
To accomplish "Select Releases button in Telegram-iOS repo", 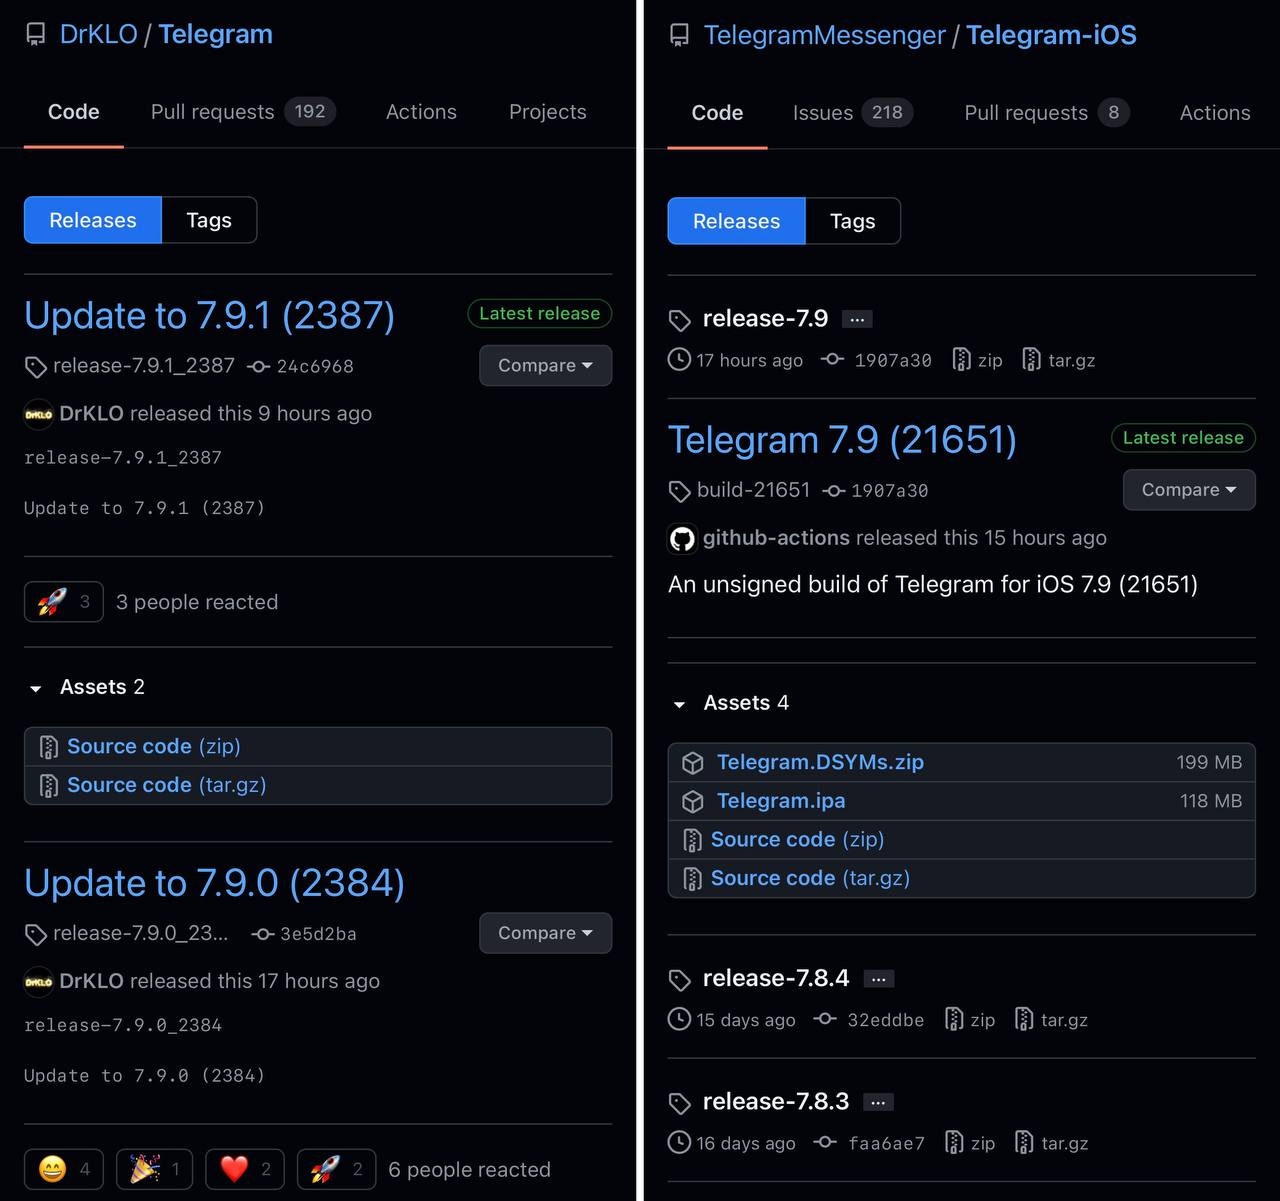I will 736,221.
